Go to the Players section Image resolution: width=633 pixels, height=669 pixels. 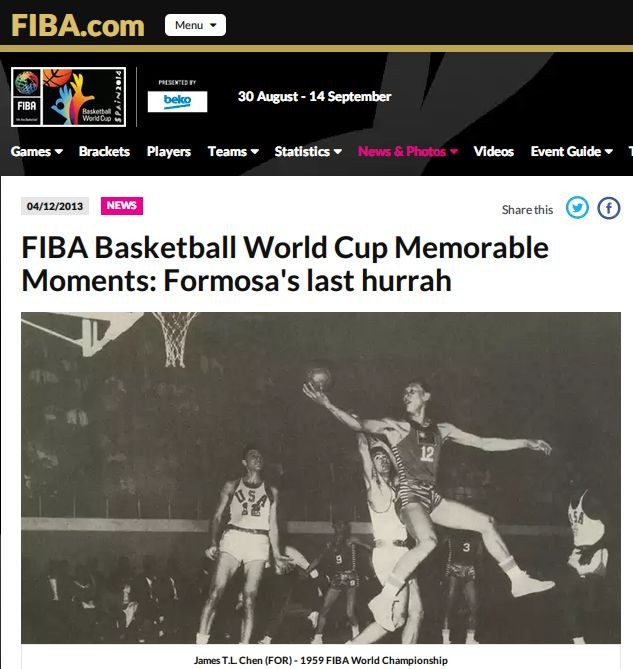coord(168,151)
